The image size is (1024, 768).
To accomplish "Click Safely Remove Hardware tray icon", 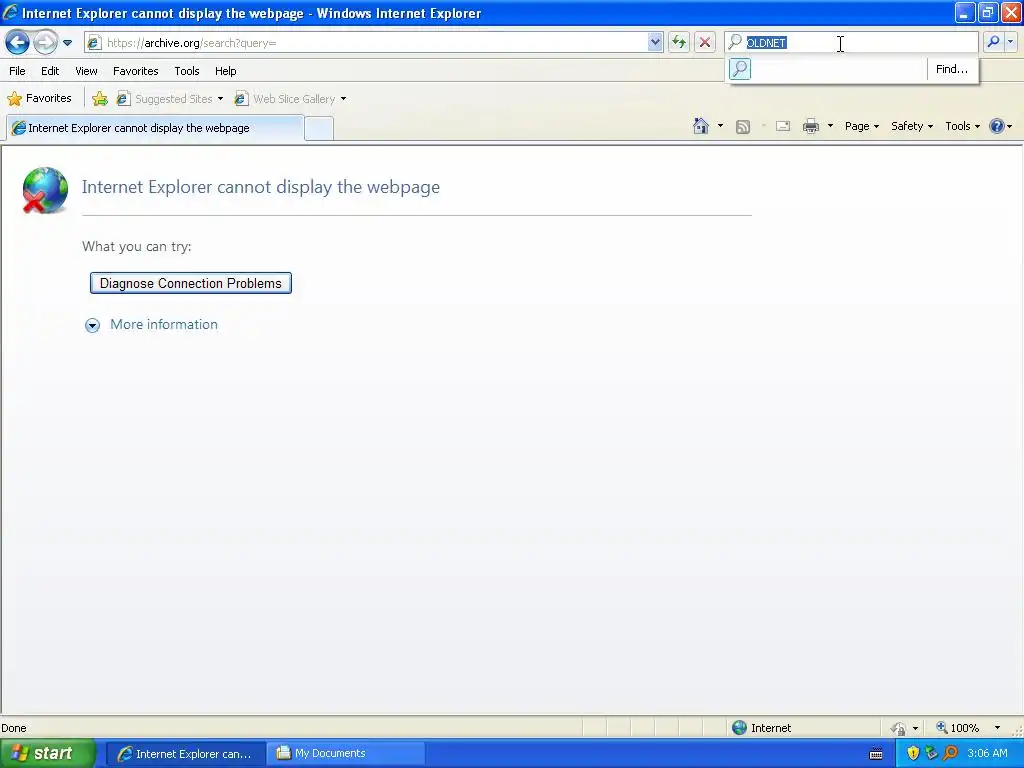I will pos(931,754).
